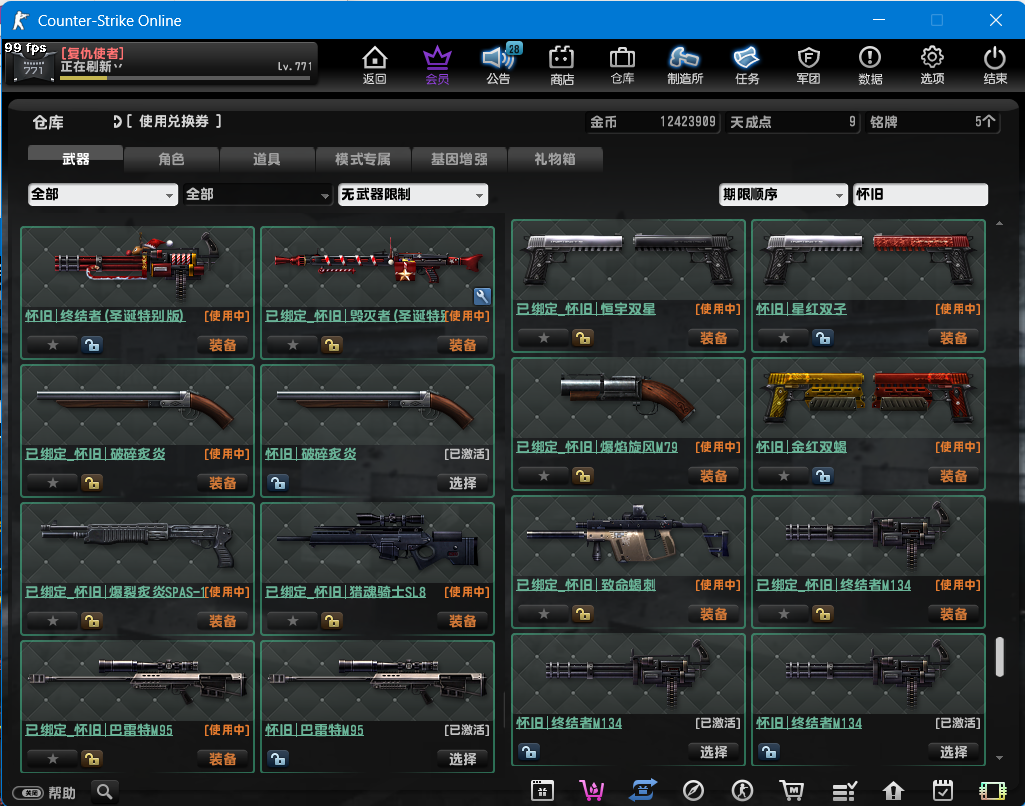Switch to the 角色 tab
Viewport: 1025px width, 806px height.
(171, 159)
